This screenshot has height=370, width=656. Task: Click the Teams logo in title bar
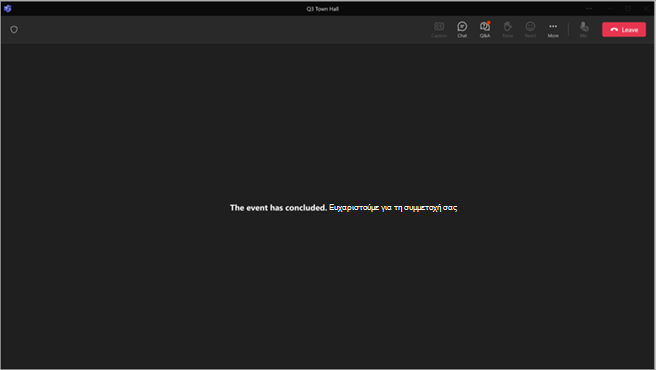(8, 8)
